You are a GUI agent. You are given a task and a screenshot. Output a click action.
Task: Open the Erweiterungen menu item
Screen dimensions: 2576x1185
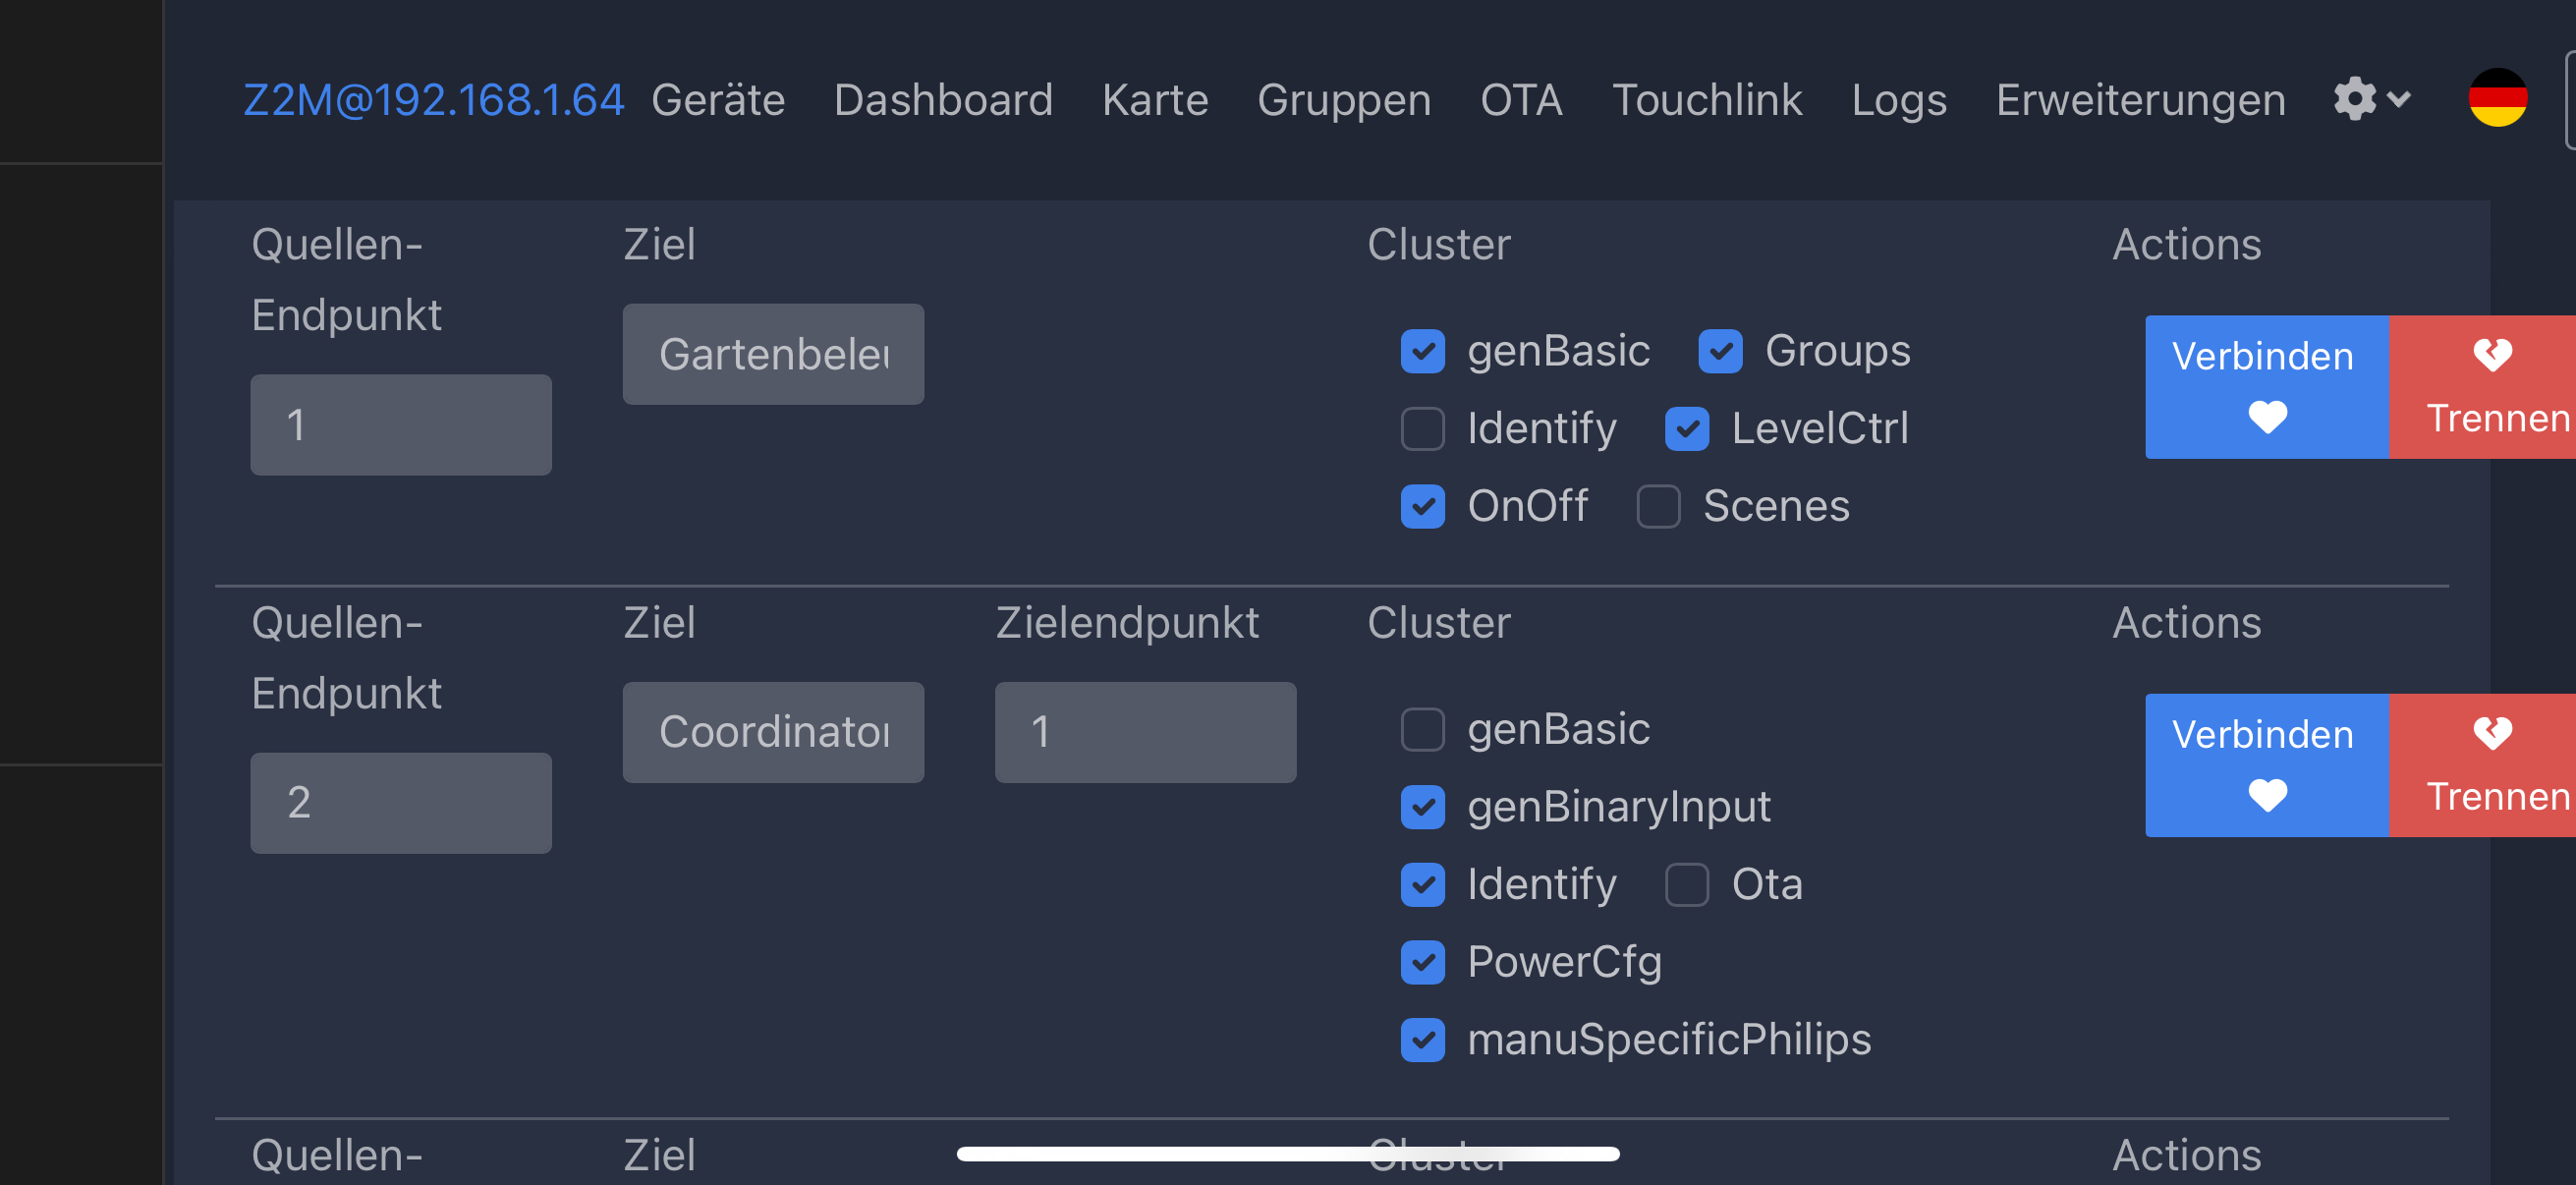click(x=2140, y=100)
